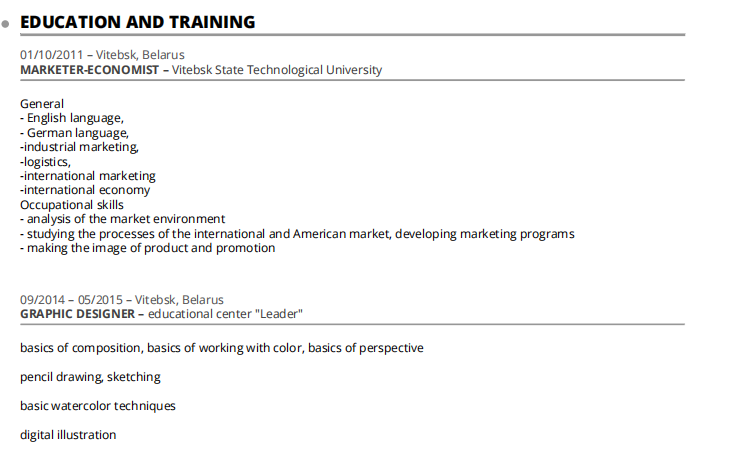
Task: Click the pencil drawing, sketching line
Action: (90, 377)
